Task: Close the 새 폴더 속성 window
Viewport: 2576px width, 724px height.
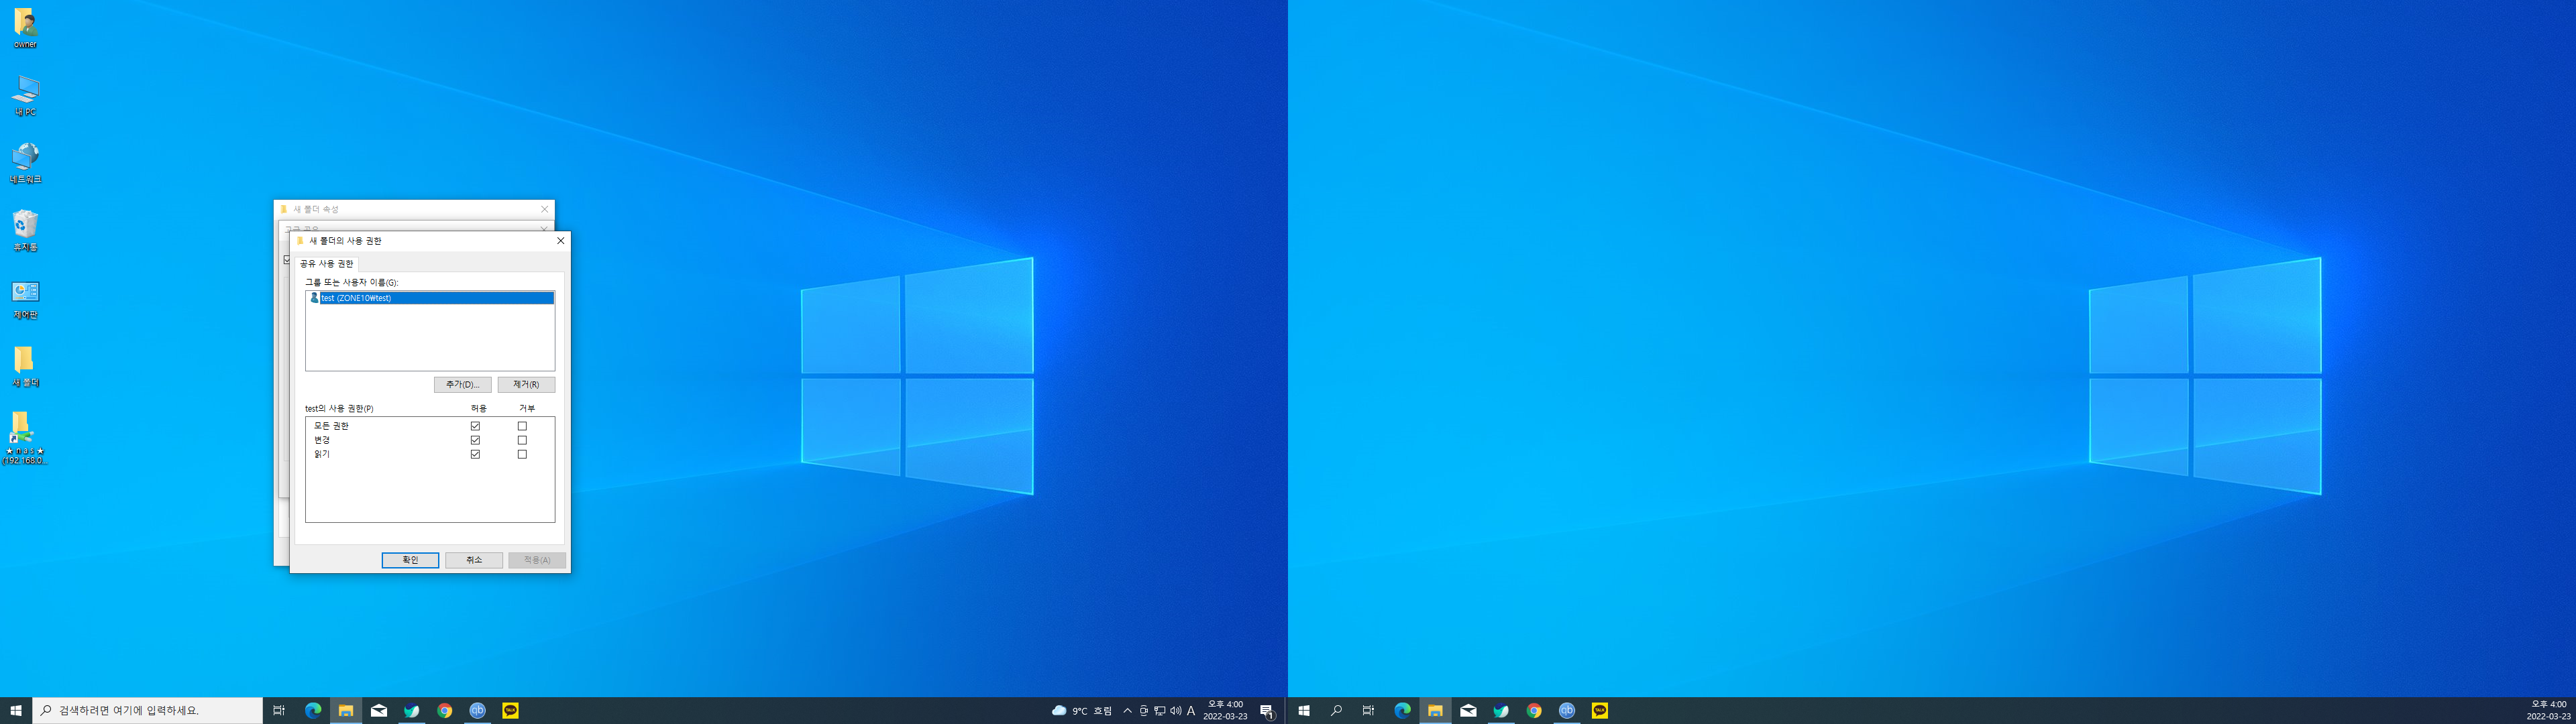Action: (x=545, y=209)
